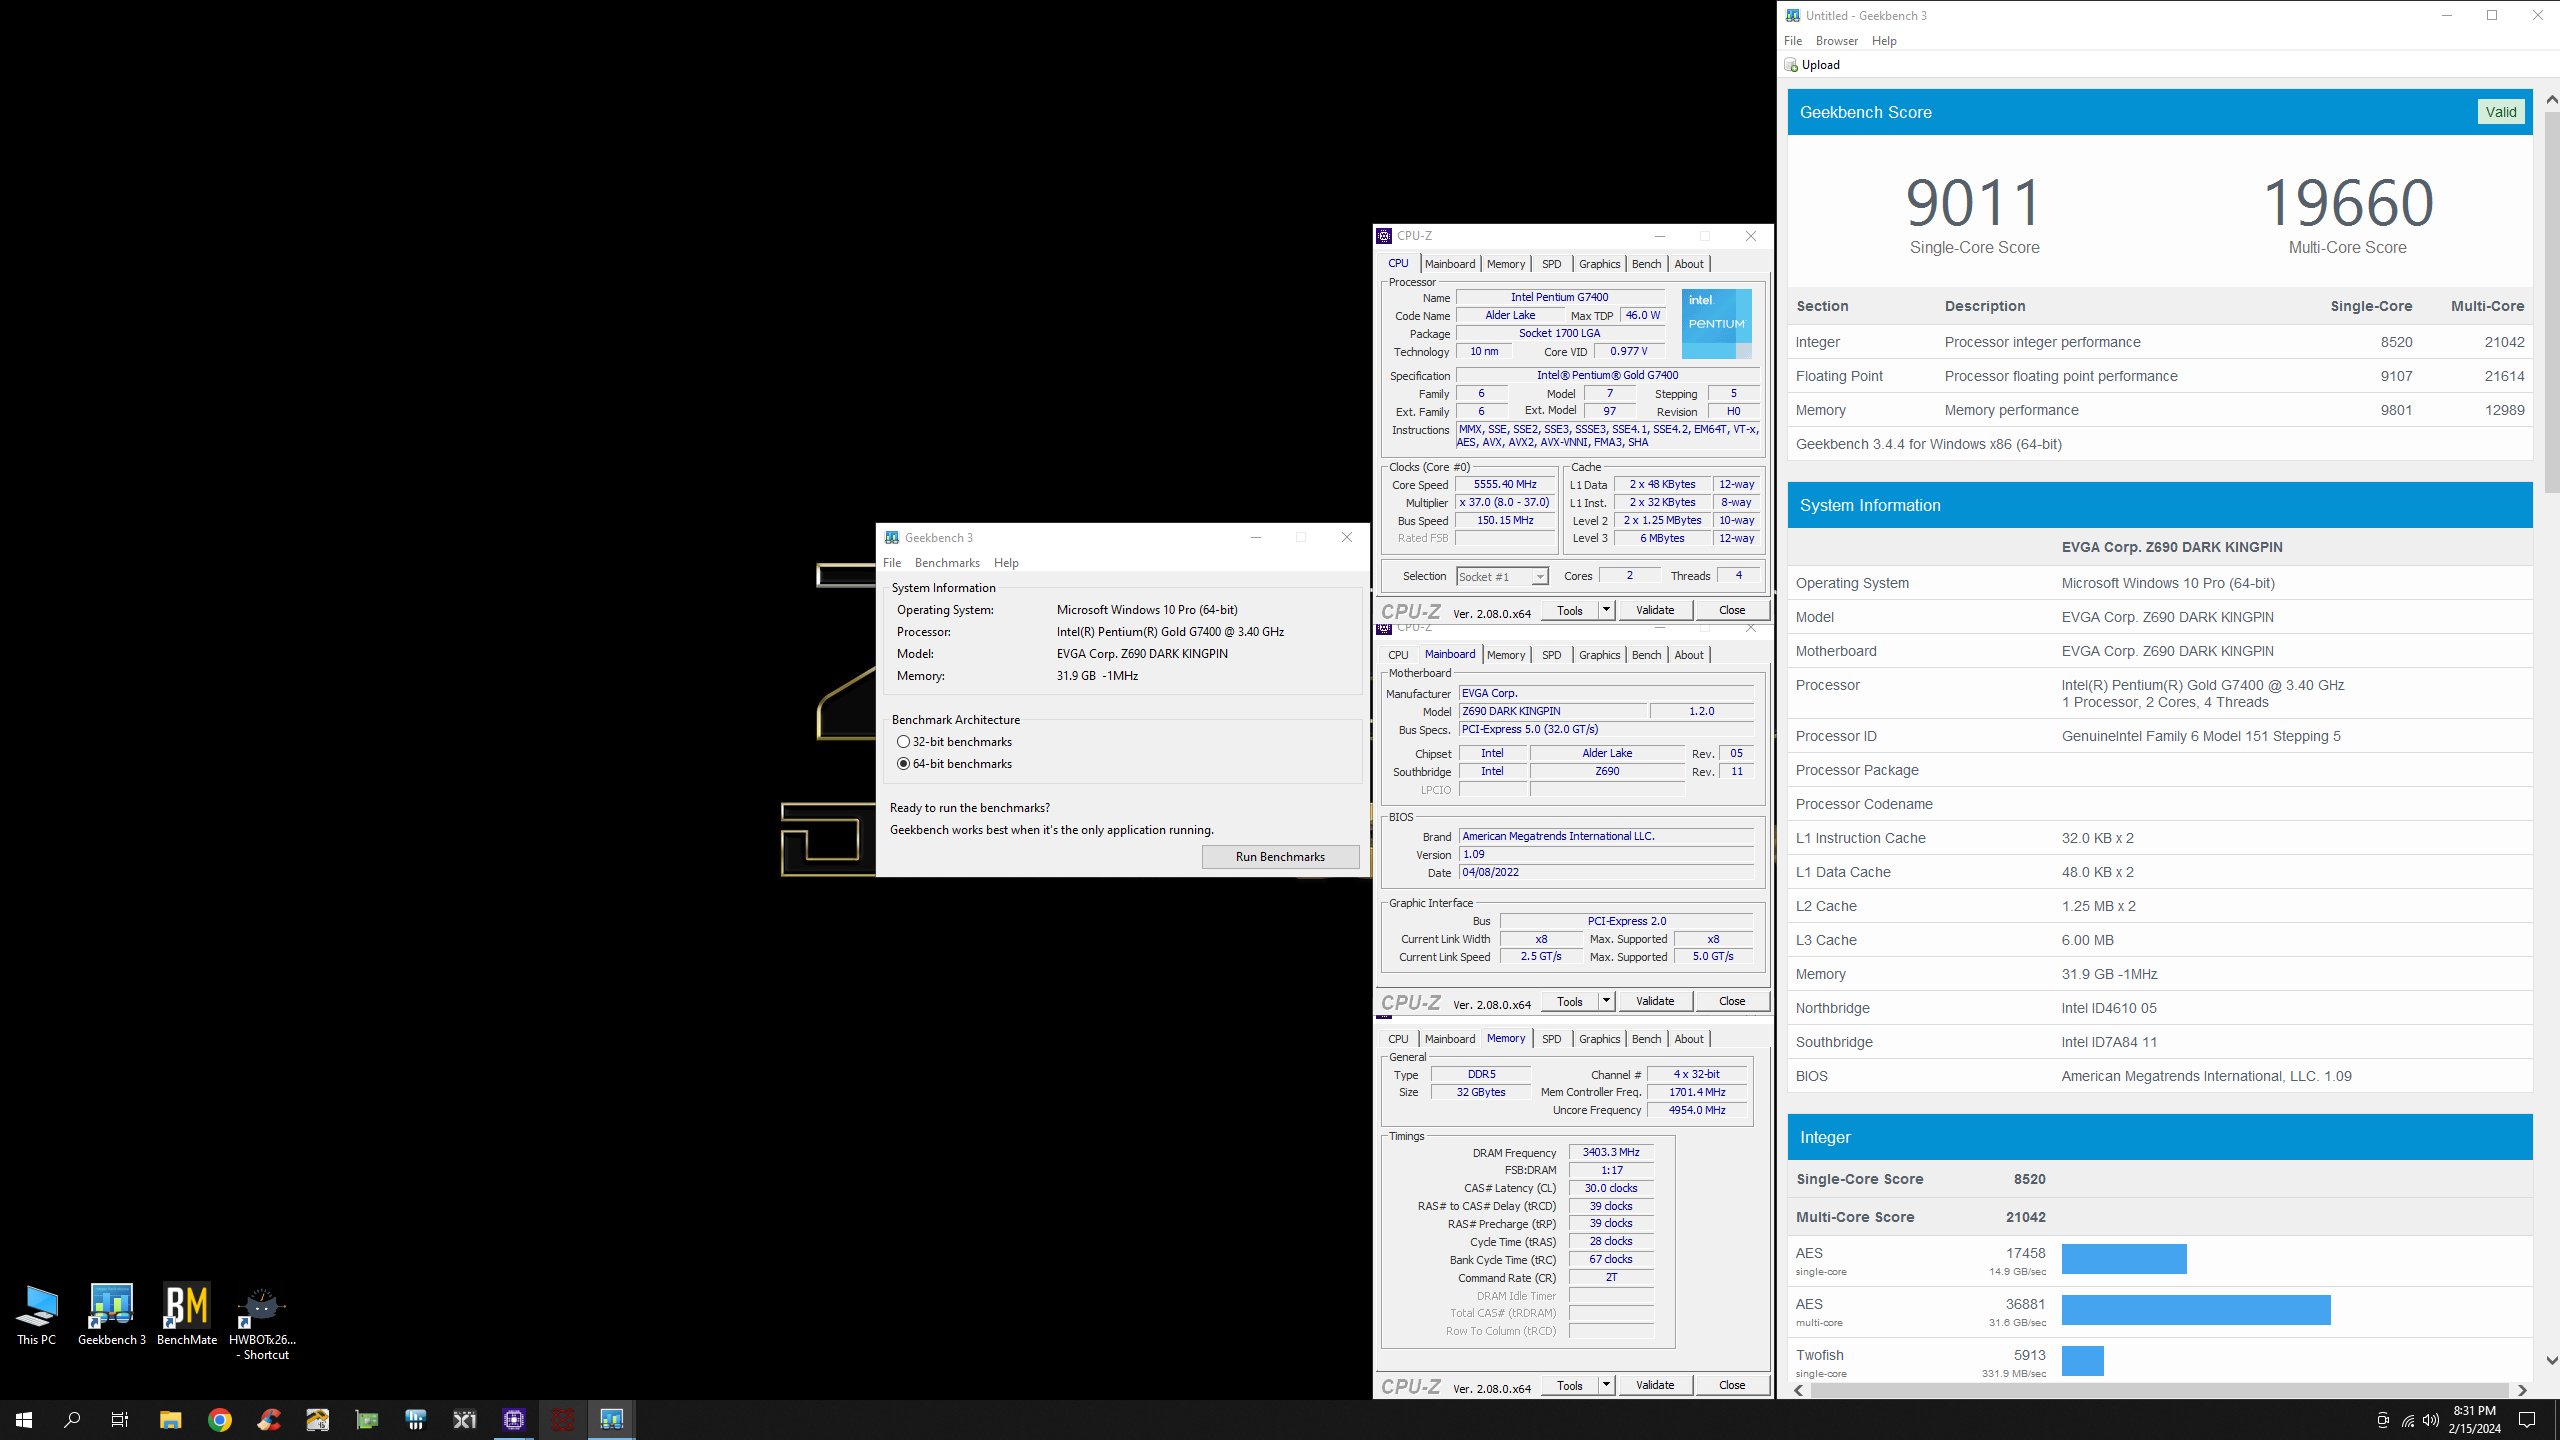
Task: Click Tools button in CPU-Z Memory window
Action: click(x=1570, y=1385)
